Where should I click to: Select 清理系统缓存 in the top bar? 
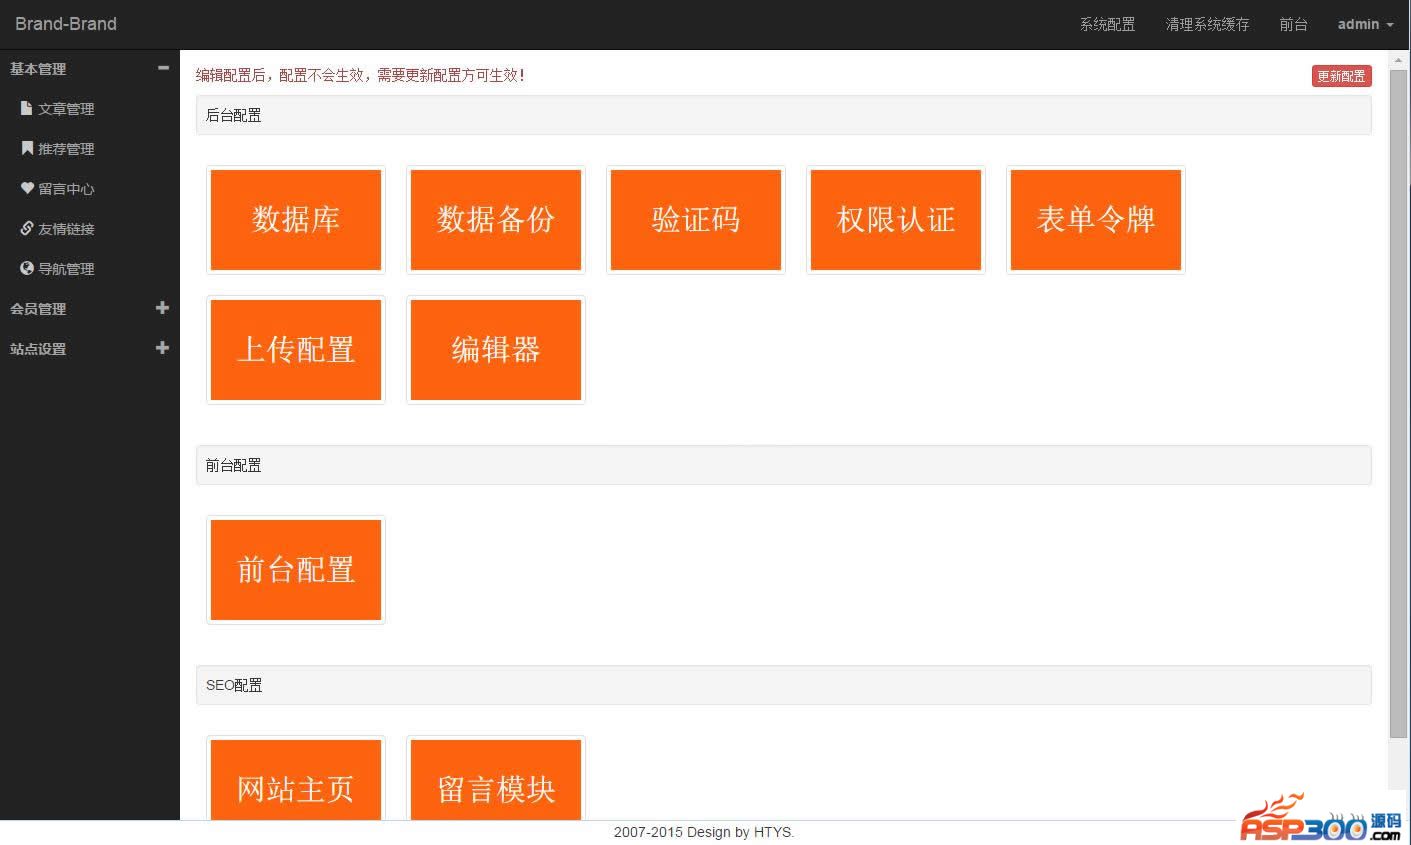click(1207, 24)
